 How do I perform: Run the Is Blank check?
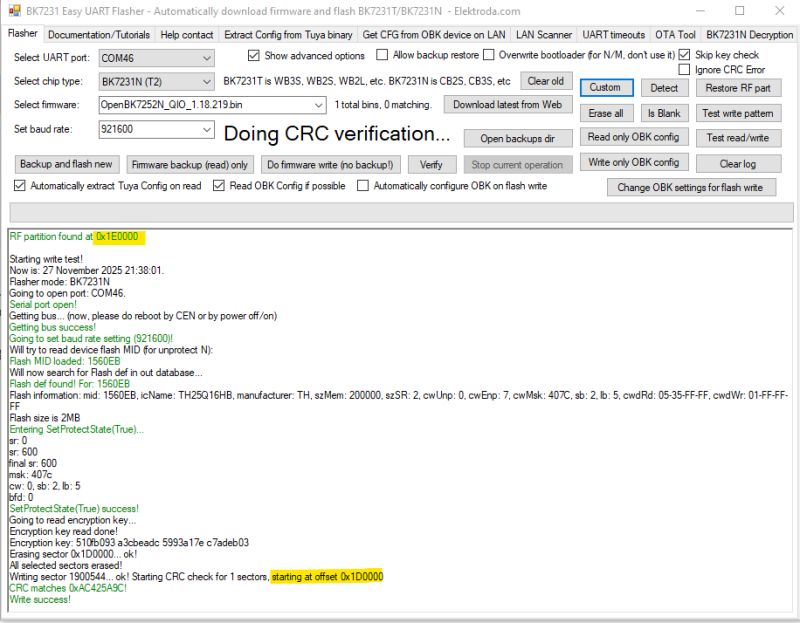tap(664, 113)
